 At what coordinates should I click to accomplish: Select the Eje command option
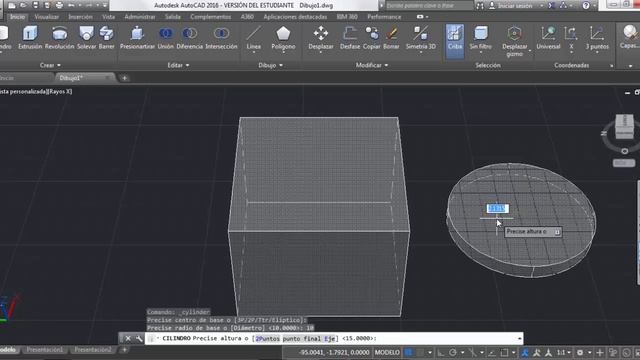(329, 338)
